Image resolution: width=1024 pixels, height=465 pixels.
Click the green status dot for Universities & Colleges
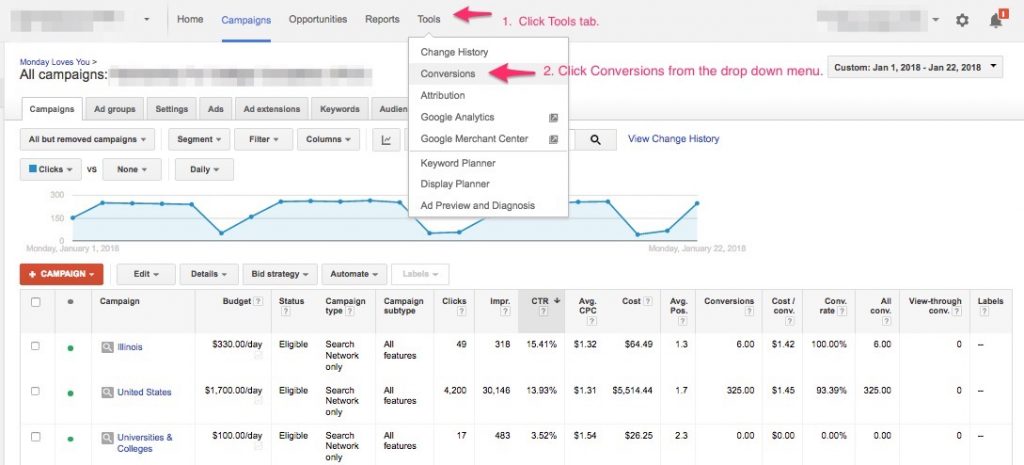[71, 439]
